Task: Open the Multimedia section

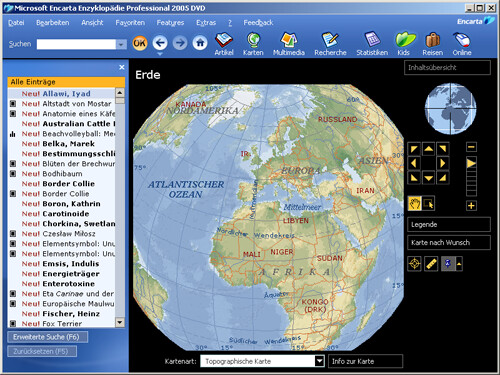Action: pyautogui.click(x=289, y=44)
